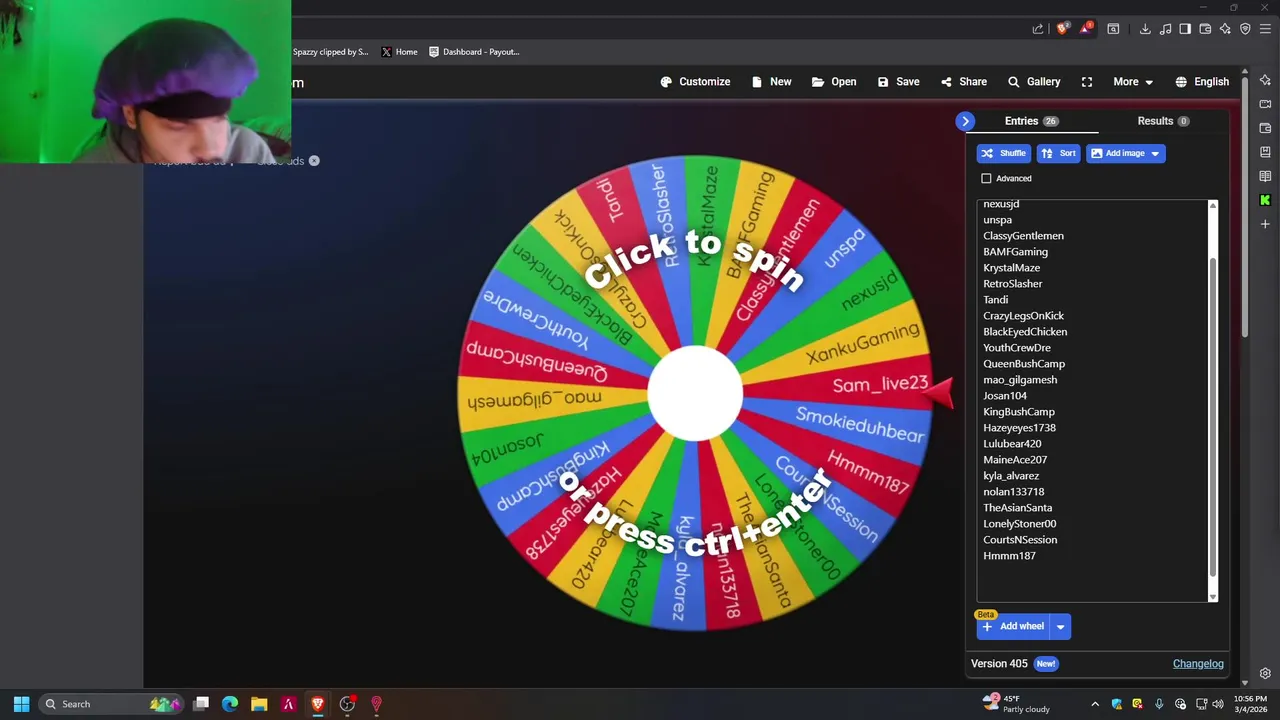Shuffle the entries
The image size is (1280, 720).
[x=1003, y=153]
